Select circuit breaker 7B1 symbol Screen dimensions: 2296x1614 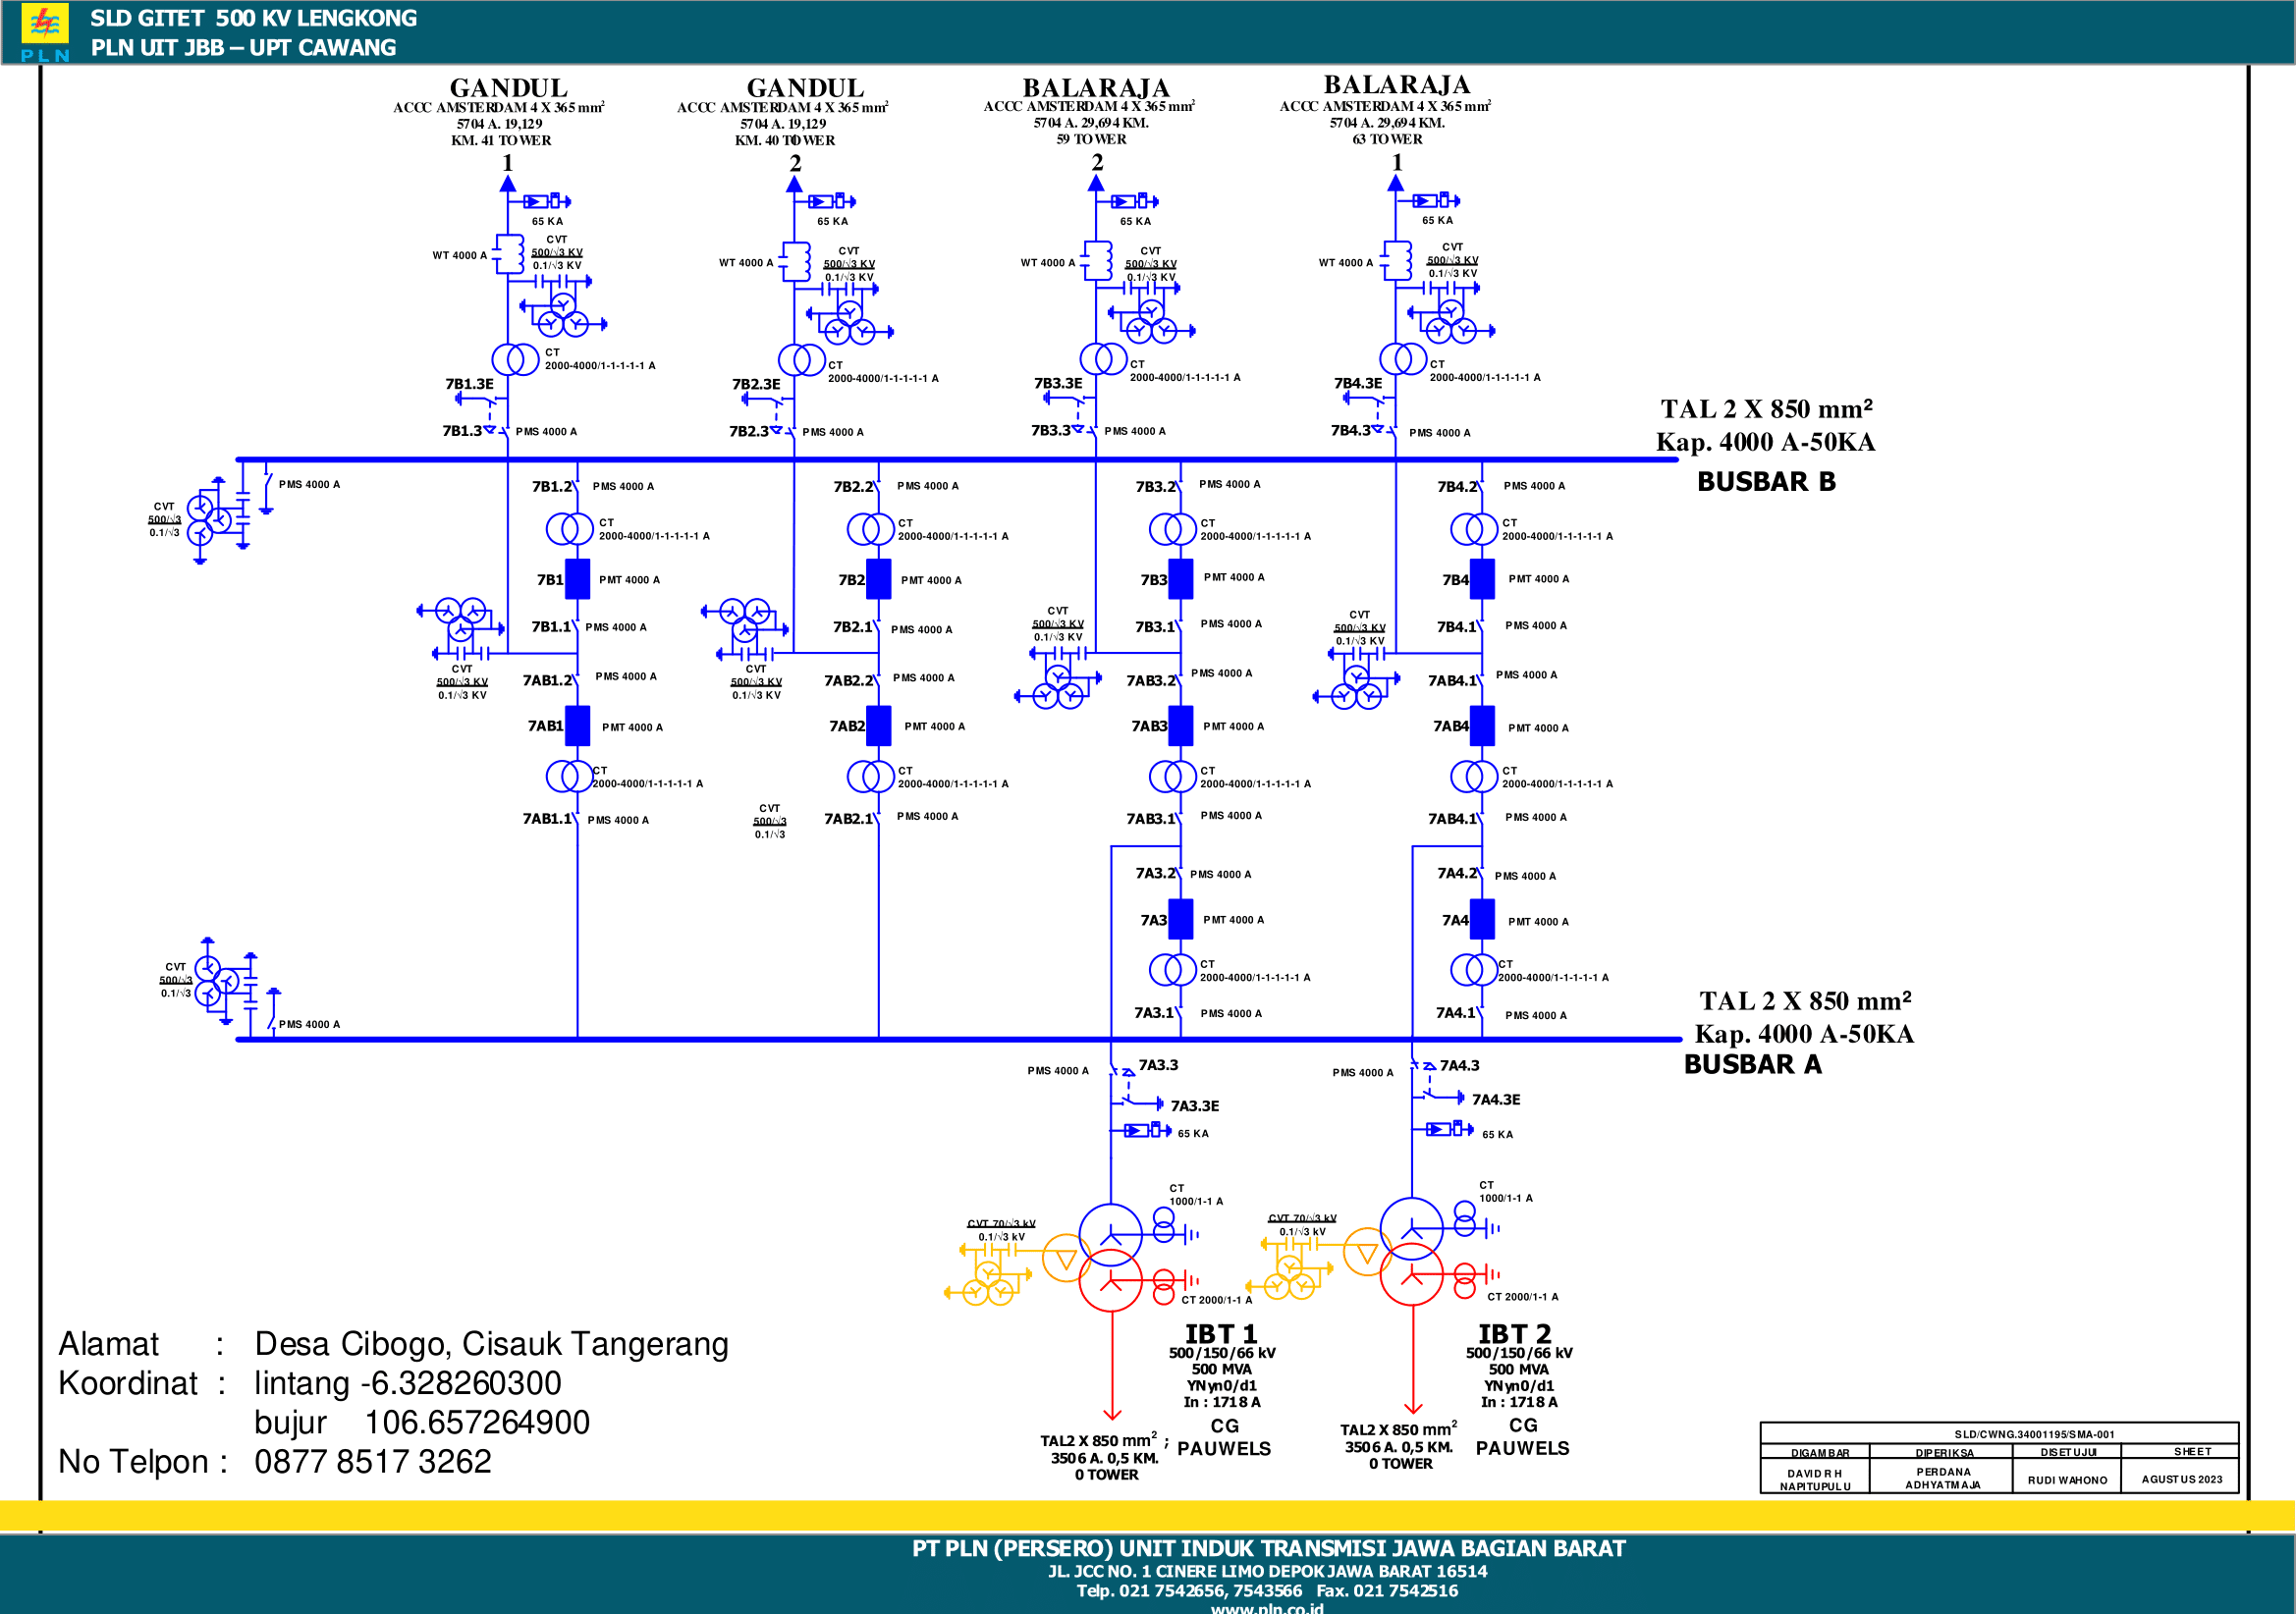(x=577, y=579)
